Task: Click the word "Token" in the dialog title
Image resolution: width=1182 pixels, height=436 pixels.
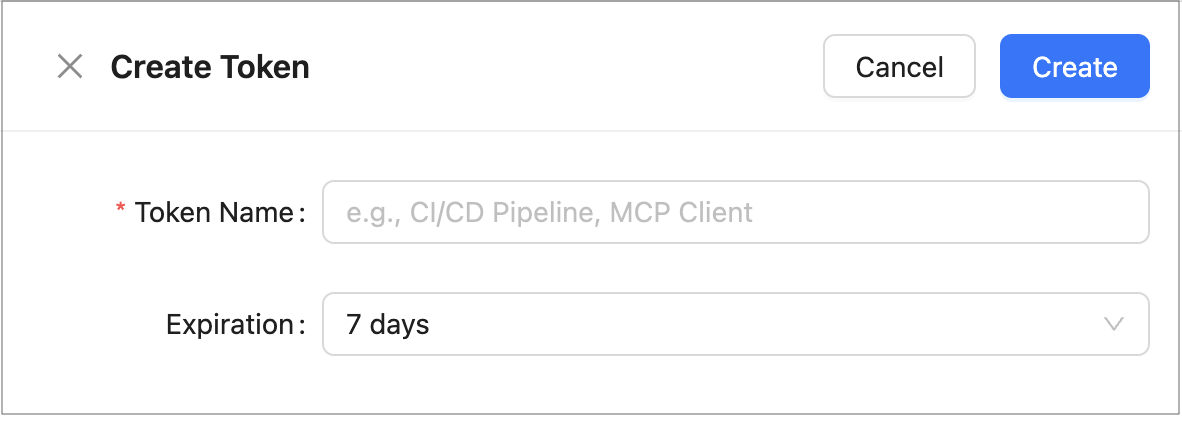Action: click(264, 67)
